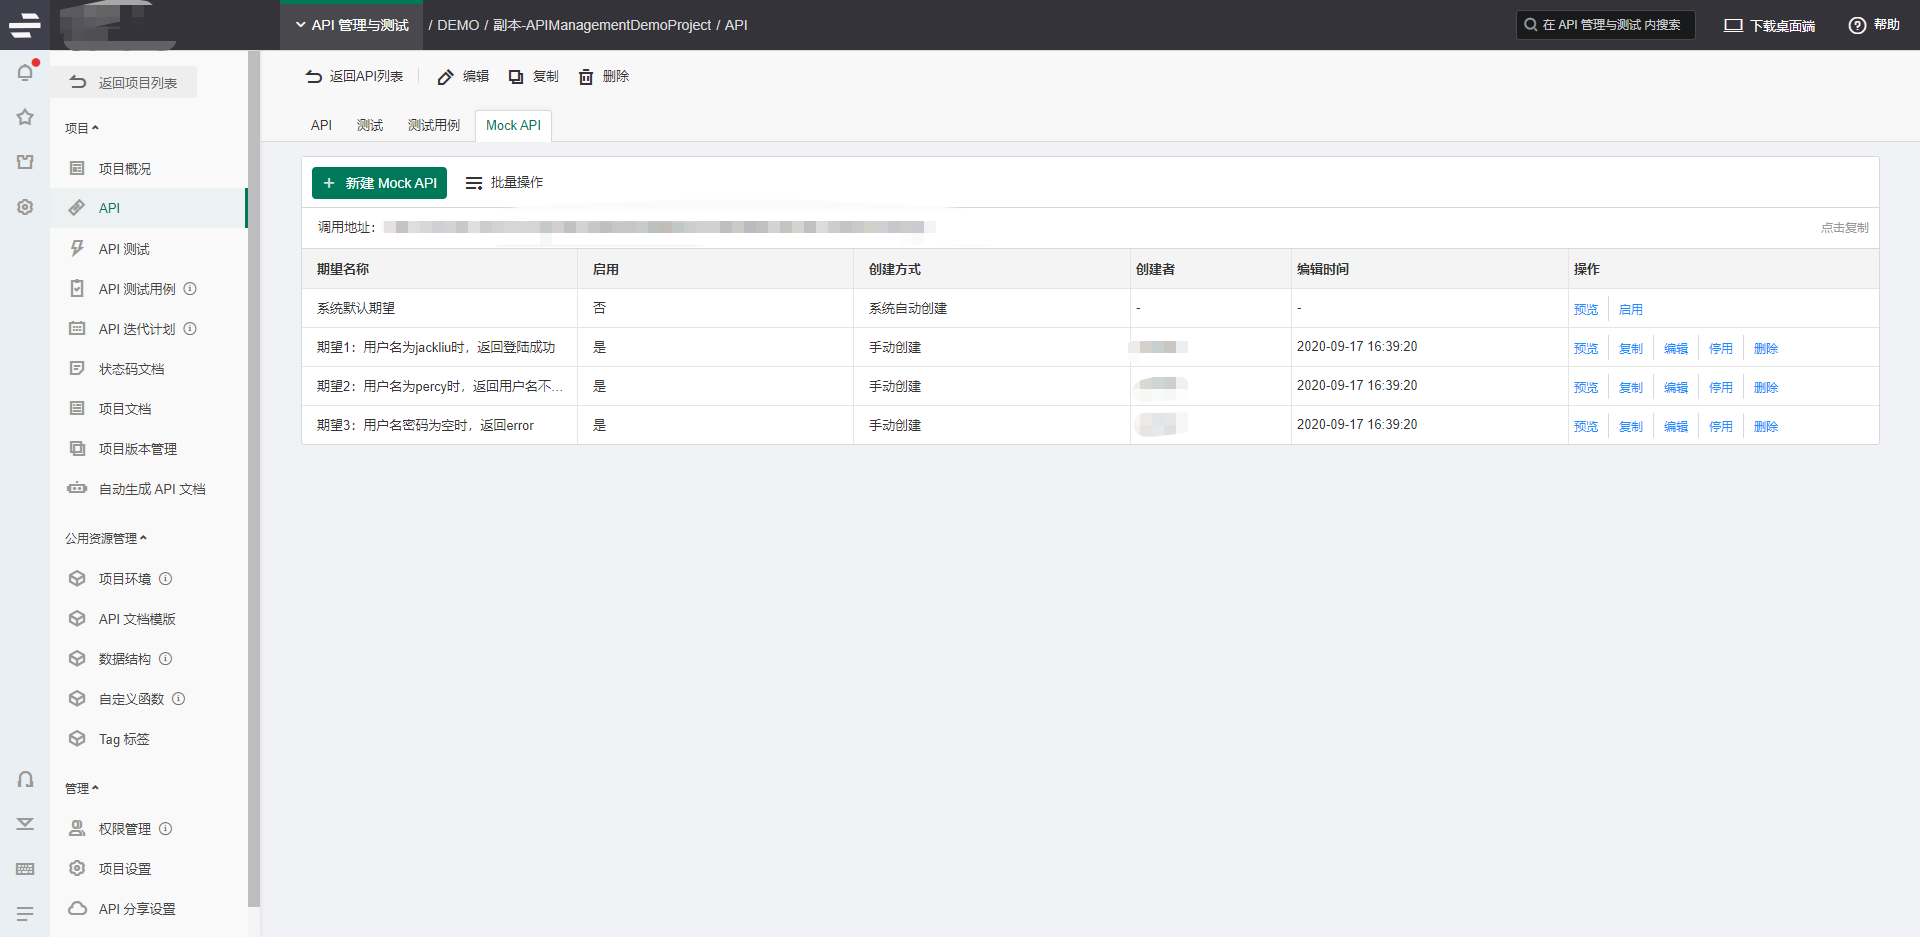Click 删除 for 期望3 error row

click(1765, 426)
